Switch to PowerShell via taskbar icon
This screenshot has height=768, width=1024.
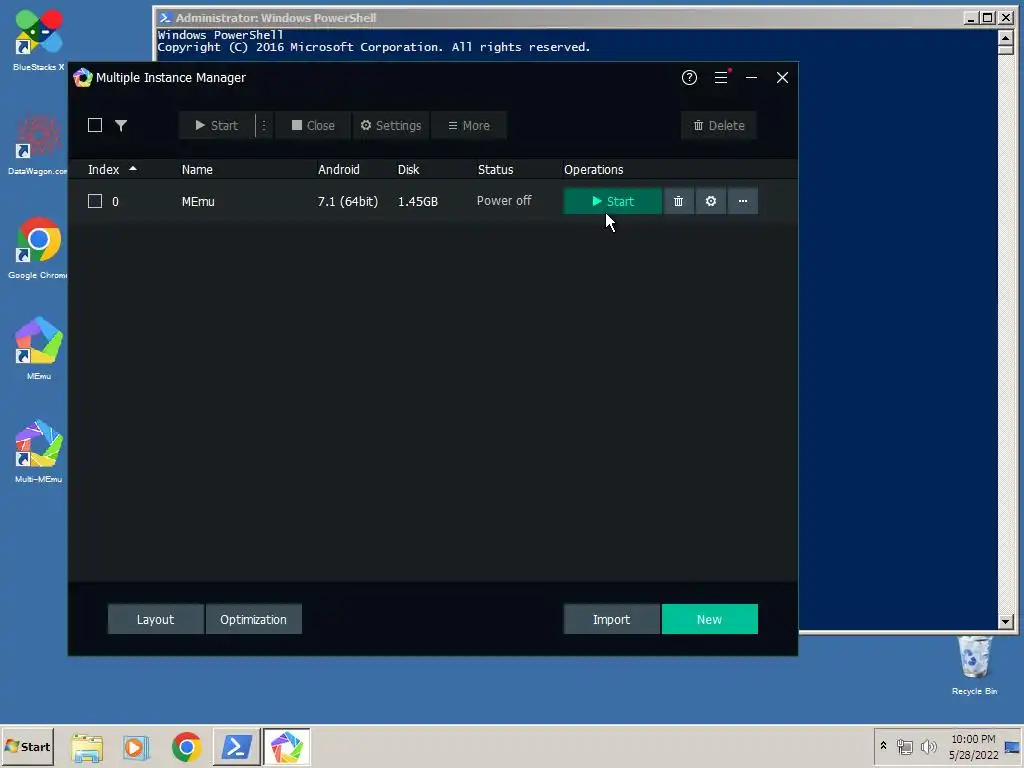pyautogui.click(x=236, y=747)
